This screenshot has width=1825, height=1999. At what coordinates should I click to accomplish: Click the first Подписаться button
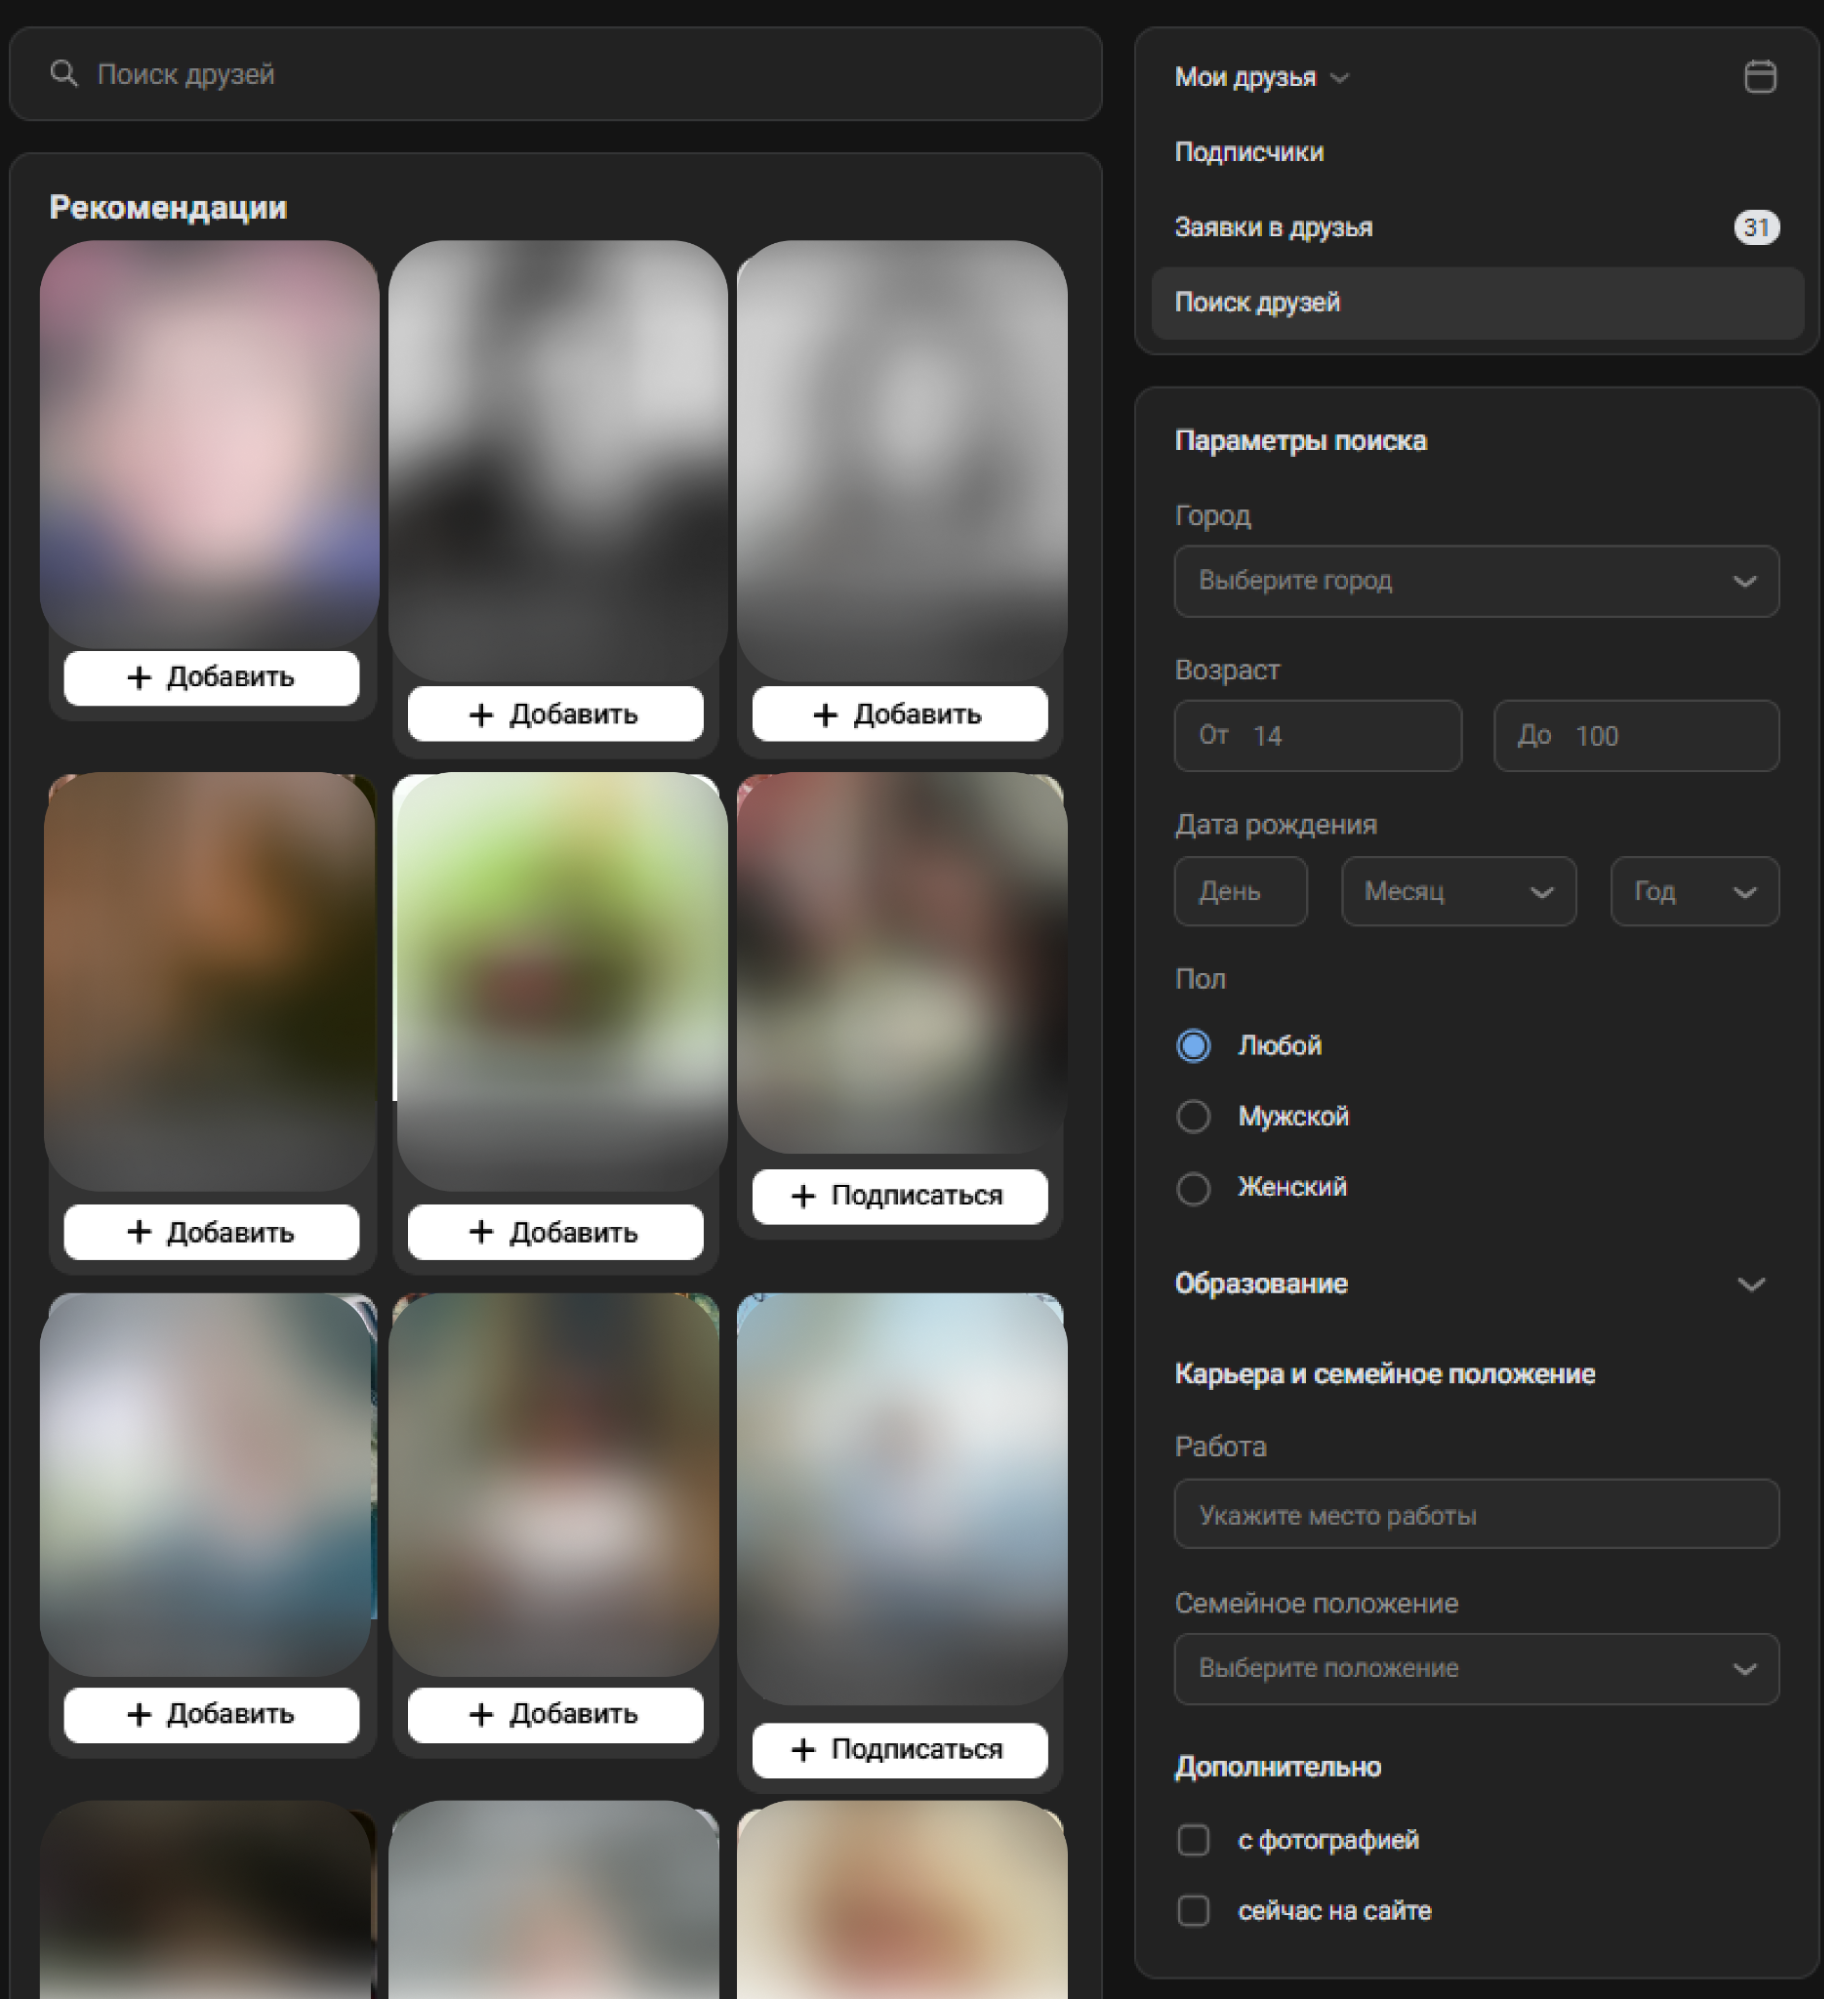[900, 1196]
